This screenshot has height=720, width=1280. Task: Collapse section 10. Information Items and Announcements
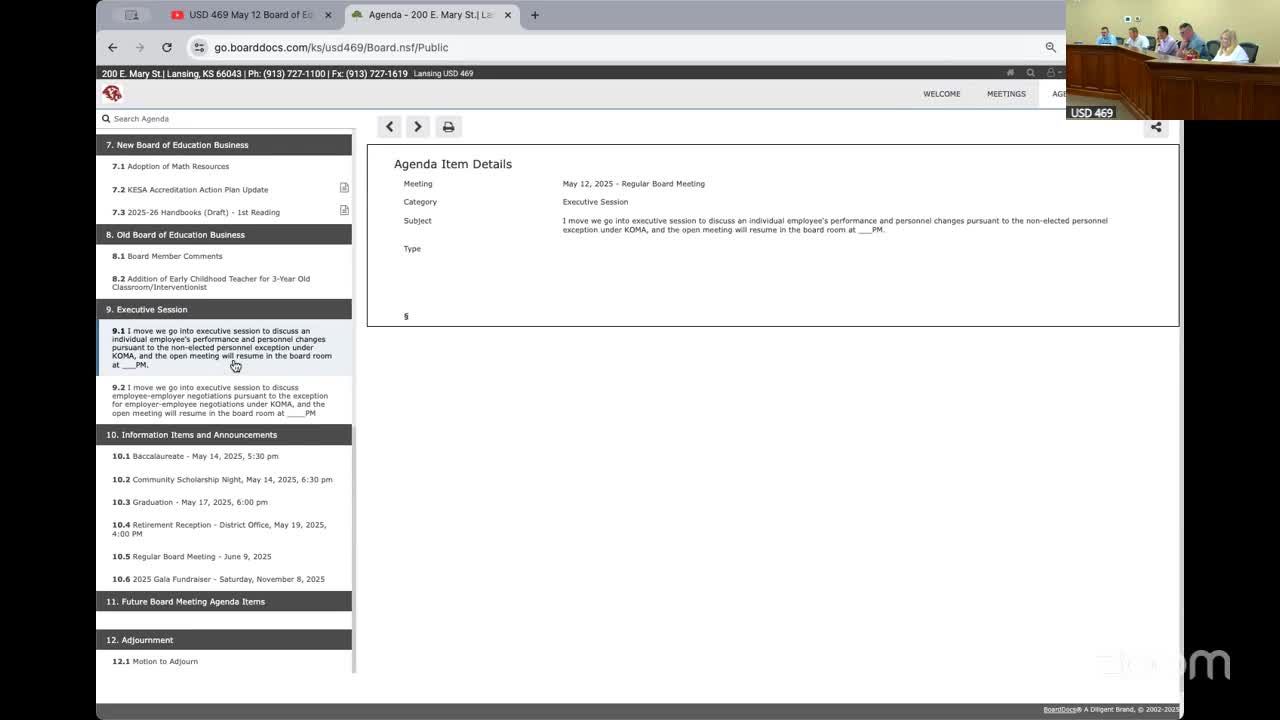[x=224, y=435]
